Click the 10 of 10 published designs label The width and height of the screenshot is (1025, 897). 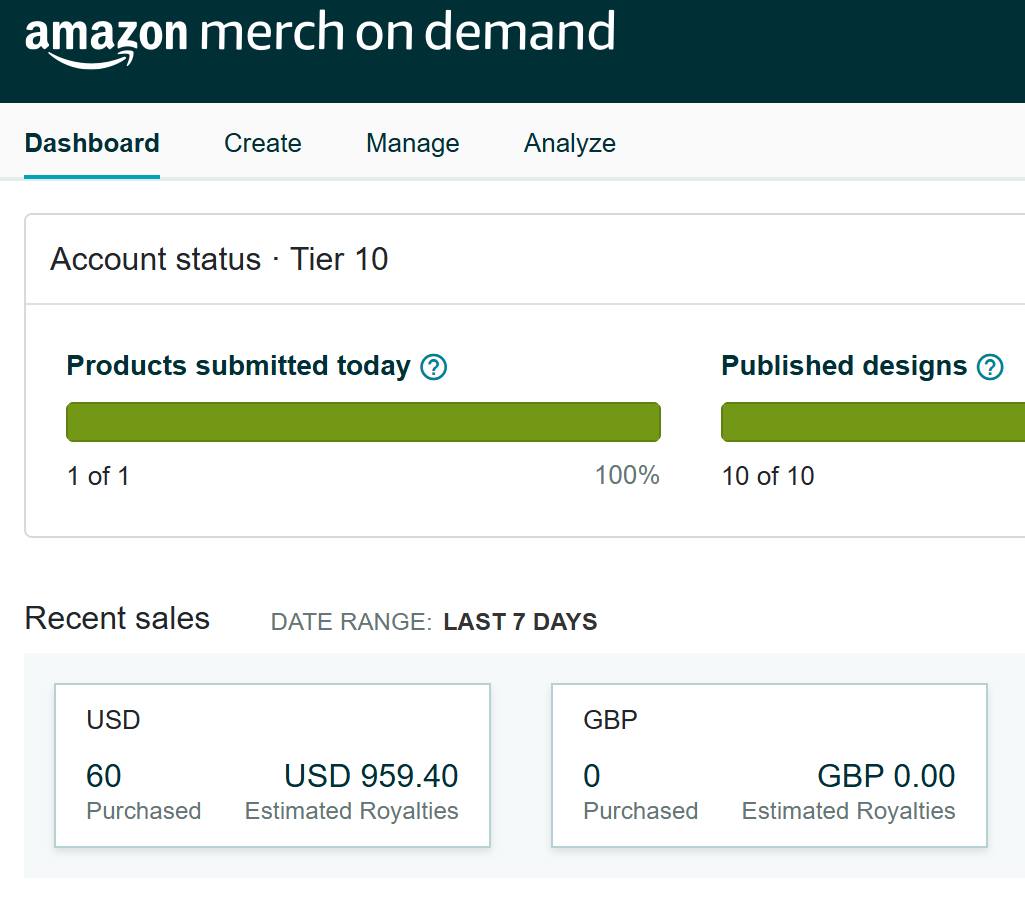pos(768,476)
